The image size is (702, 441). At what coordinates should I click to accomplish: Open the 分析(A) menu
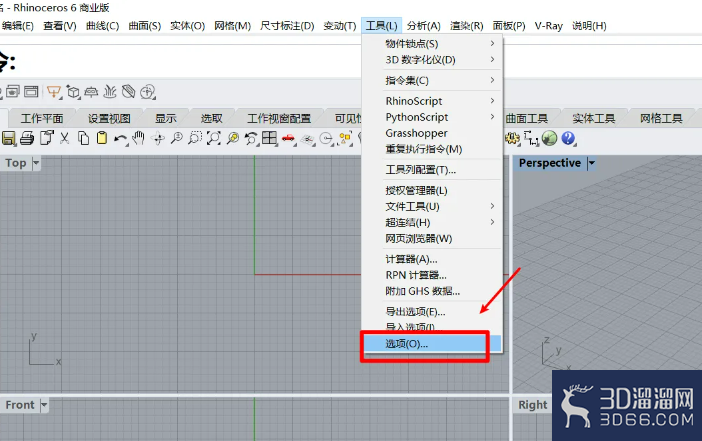point(424,26)
